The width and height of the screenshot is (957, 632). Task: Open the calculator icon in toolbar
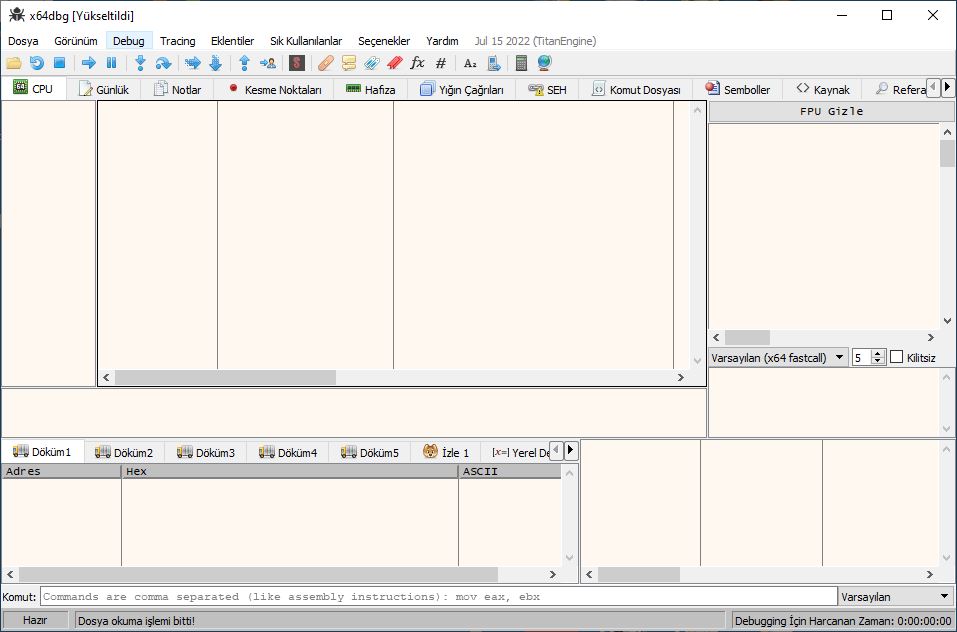coord(521,63)
